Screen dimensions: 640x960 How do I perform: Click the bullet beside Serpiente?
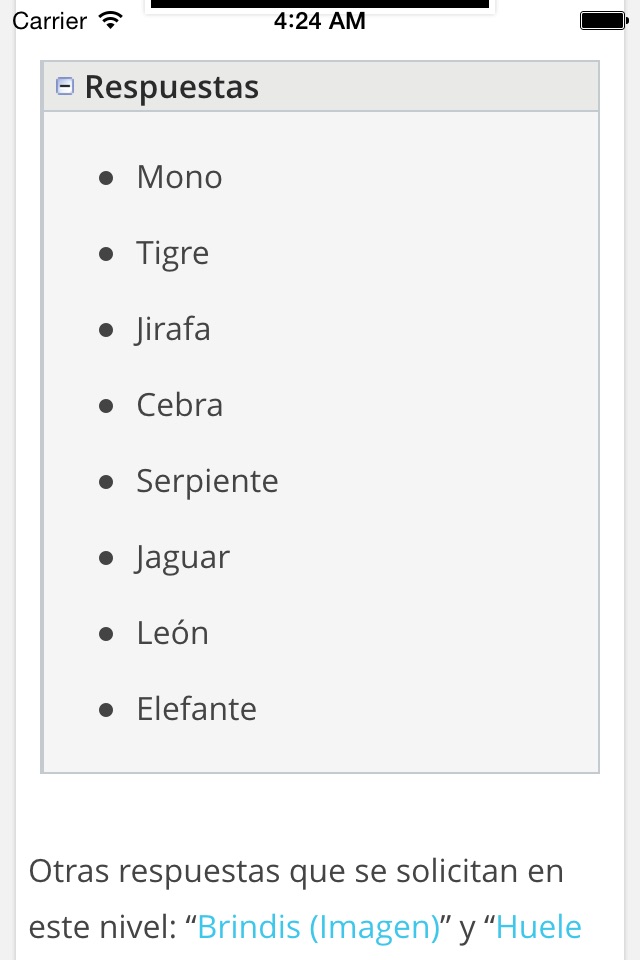tap(106, 482)
